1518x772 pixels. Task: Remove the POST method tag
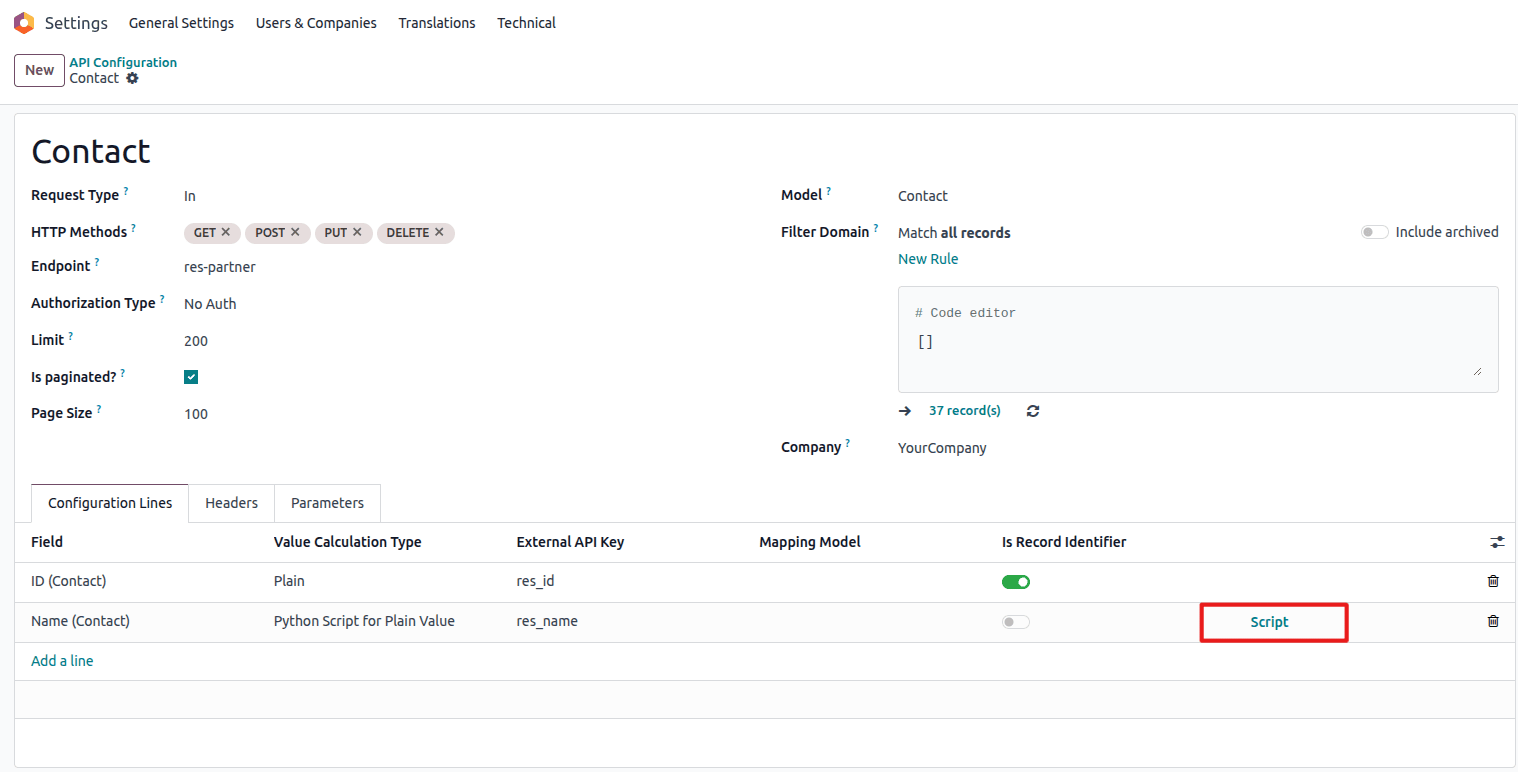point(295,232)
